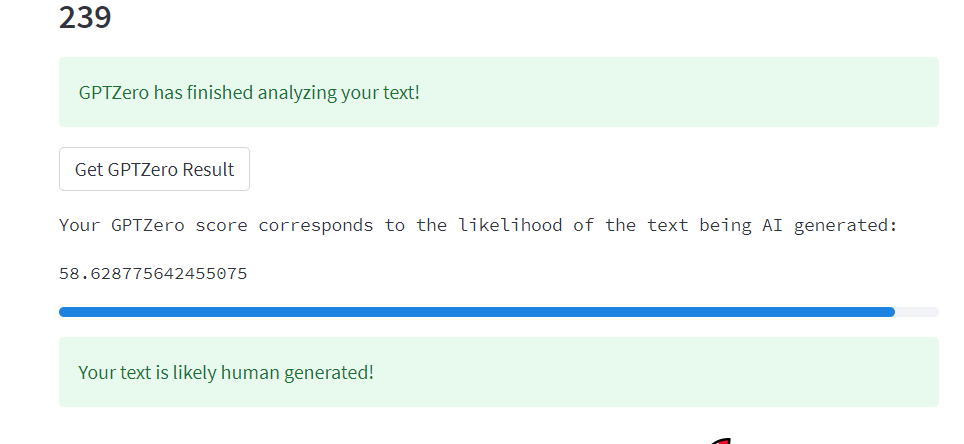Click the words Your GPTZero score
Image resolution: width=964 pixels, height=444 pixels.
point(153,225)
